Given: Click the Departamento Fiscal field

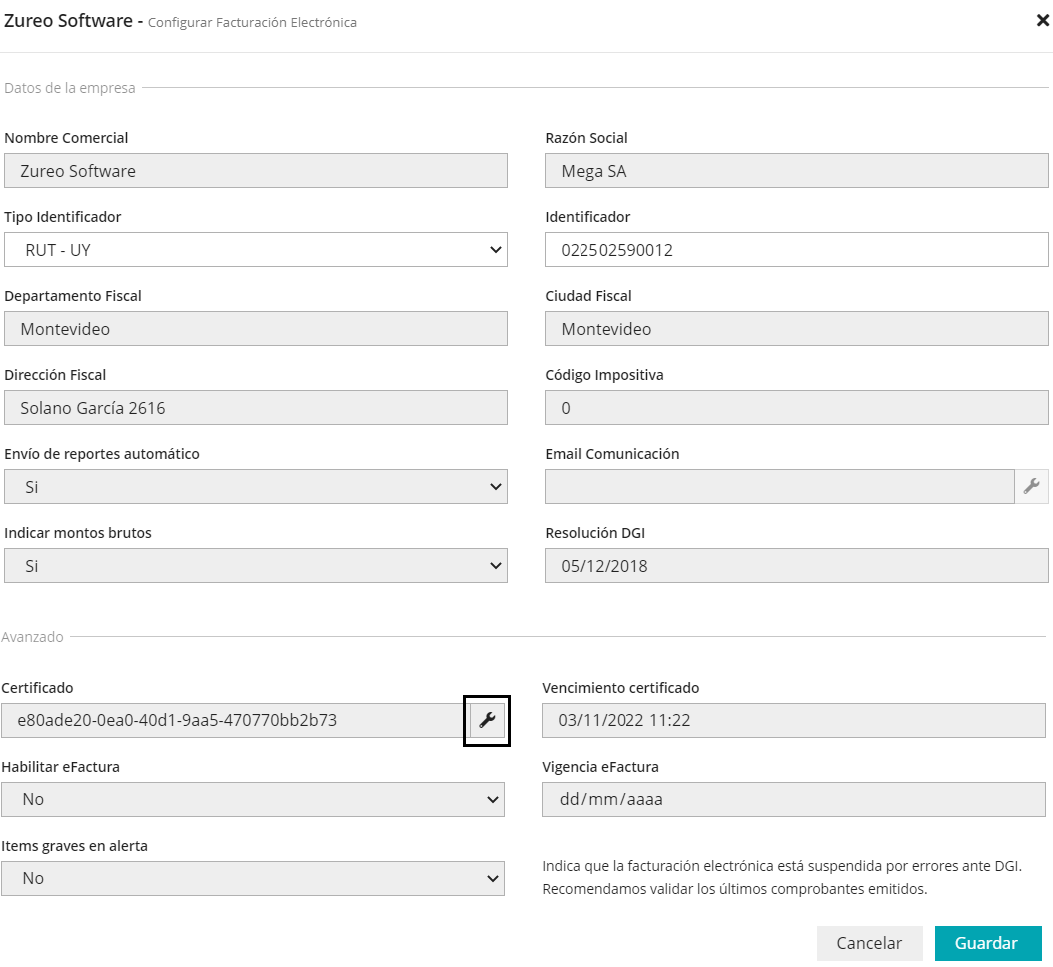Looking at the screenshot, I should point(256,329).
